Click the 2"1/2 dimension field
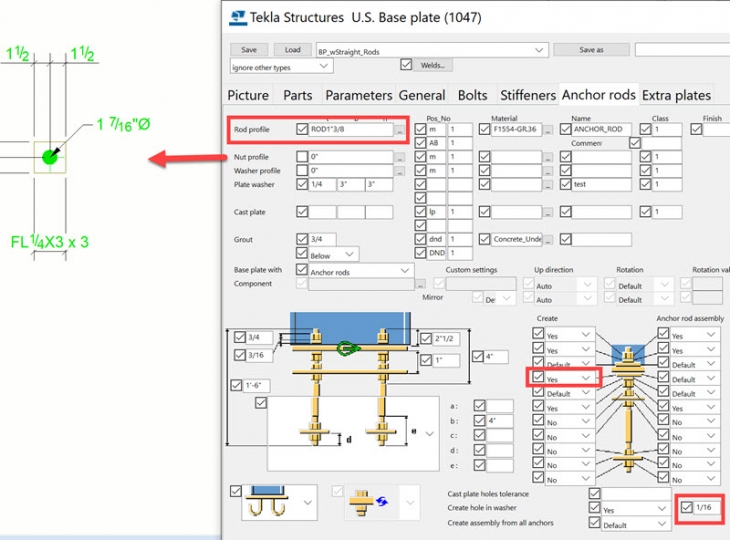 coord(446,338)
